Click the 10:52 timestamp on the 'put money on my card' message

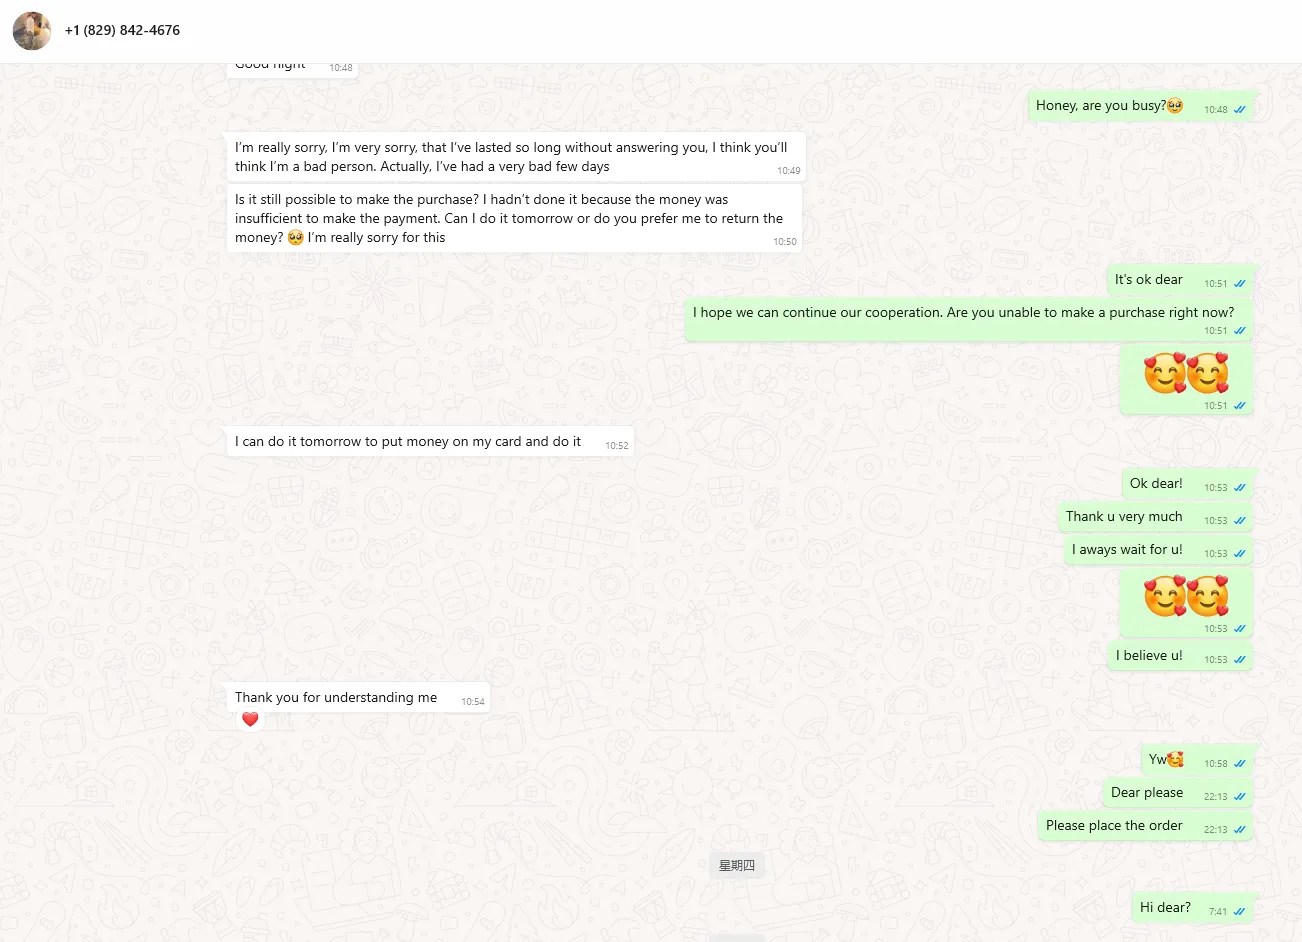pyautogui.click(x=617, y=446)
